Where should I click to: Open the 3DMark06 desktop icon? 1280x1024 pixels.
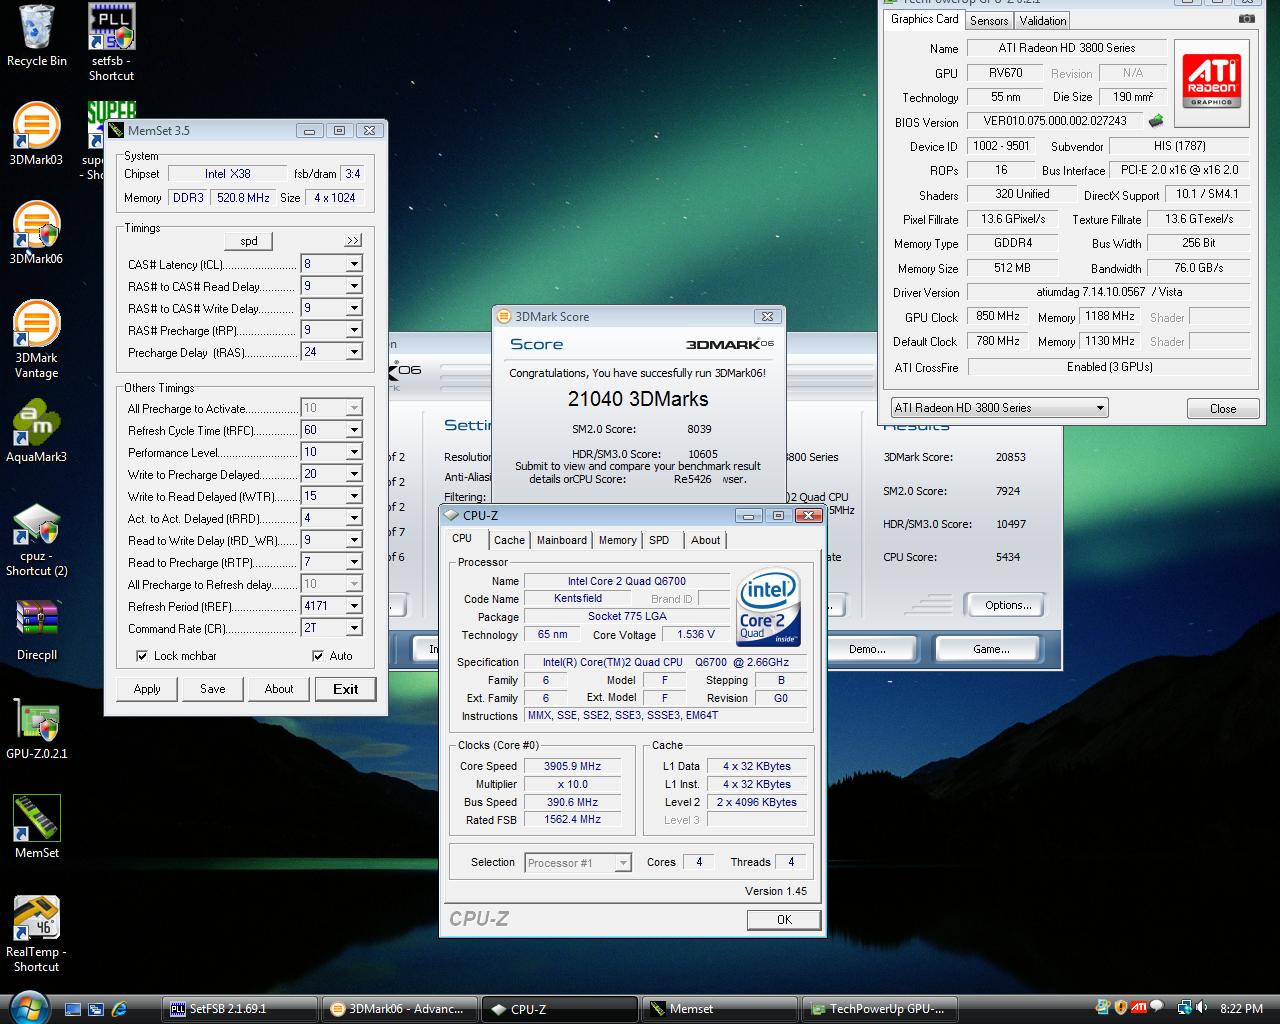[36, 233]
